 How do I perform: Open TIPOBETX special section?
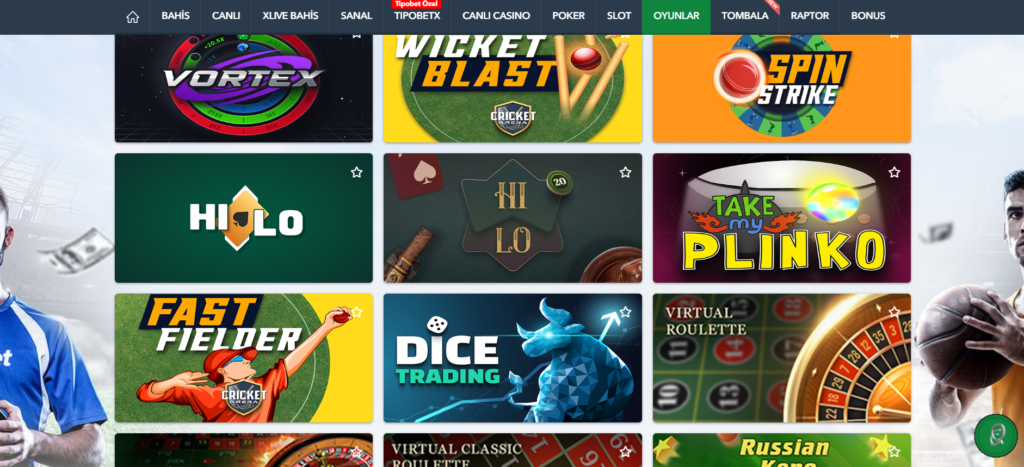click(417, 16)
